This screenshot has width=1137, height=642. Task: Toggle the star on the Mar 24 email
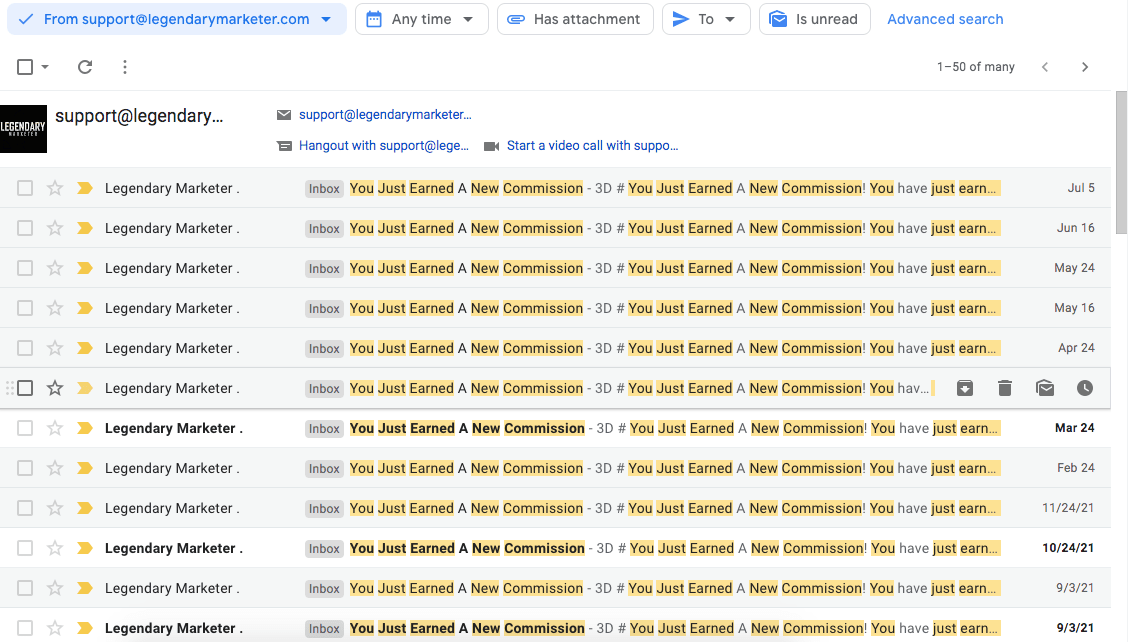[54, 428]
